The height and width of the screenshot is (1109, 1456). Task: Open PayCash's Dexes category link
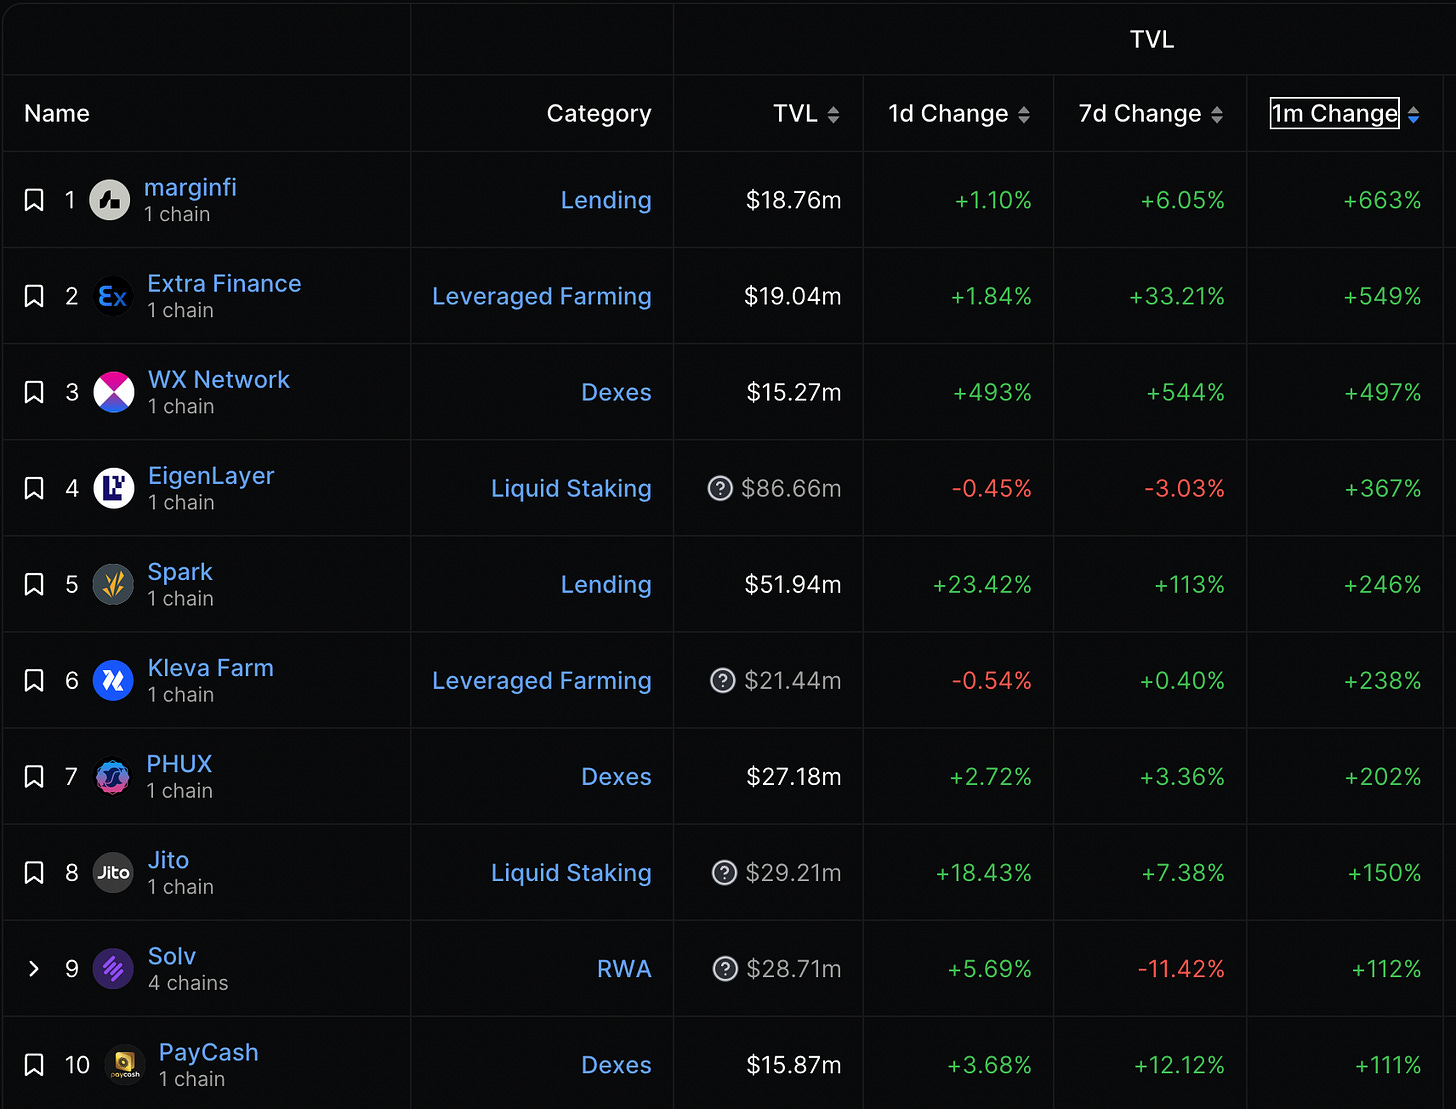(616, 1064)
